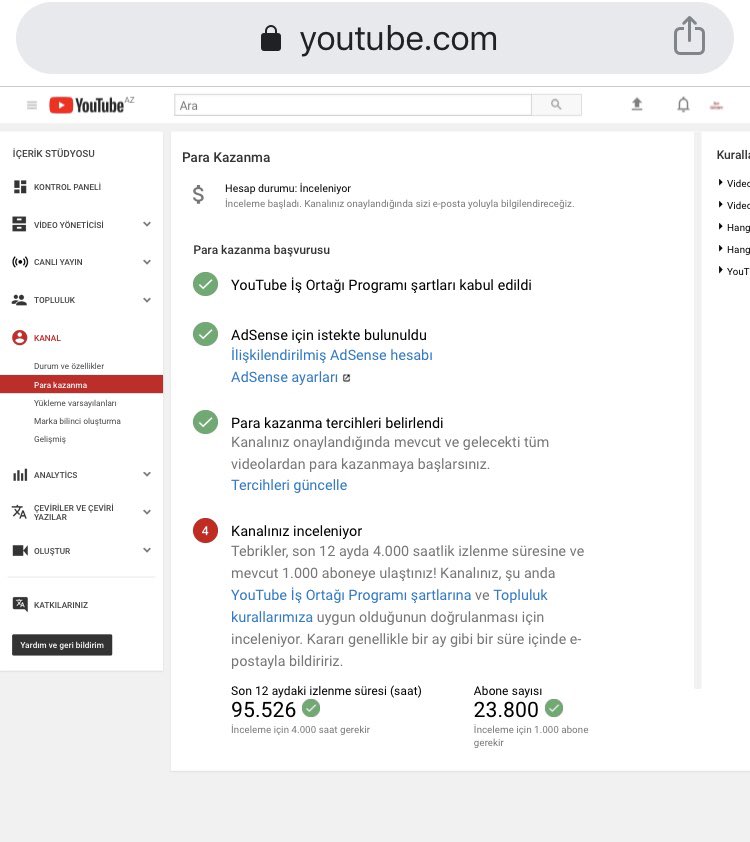
Task: Click green check beside 23.800 subscribers
Action: 554,708
